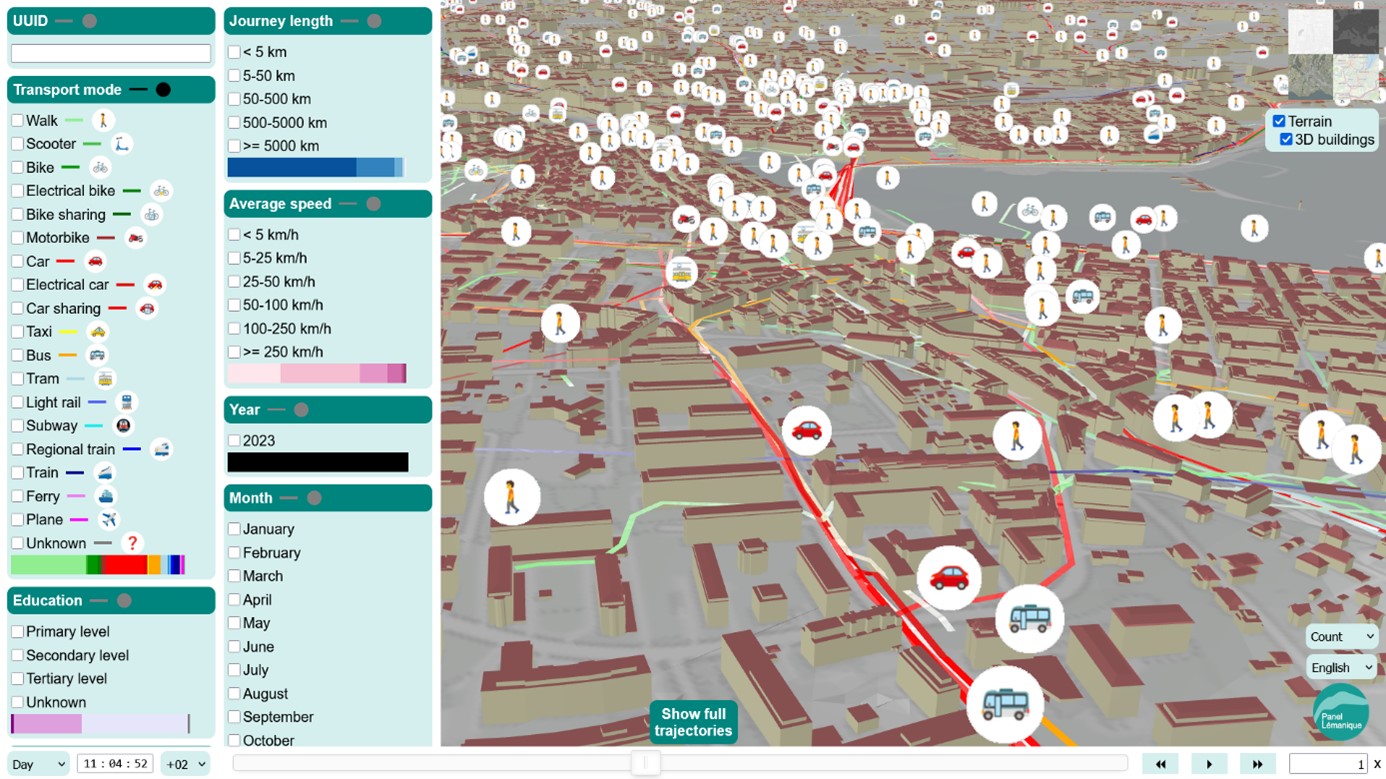Click the timeline slider handle
Viewport: 1386px width, 779px height.
pos(645,763)
